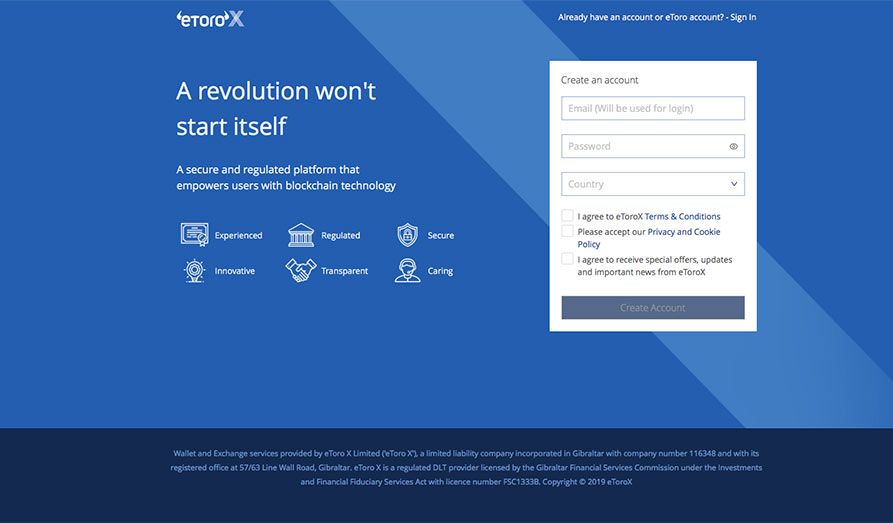Open the Sign In link
Image resolution: width=893 pixels, height=523 pixels.
pyautogui.click(x=743, y=17)
